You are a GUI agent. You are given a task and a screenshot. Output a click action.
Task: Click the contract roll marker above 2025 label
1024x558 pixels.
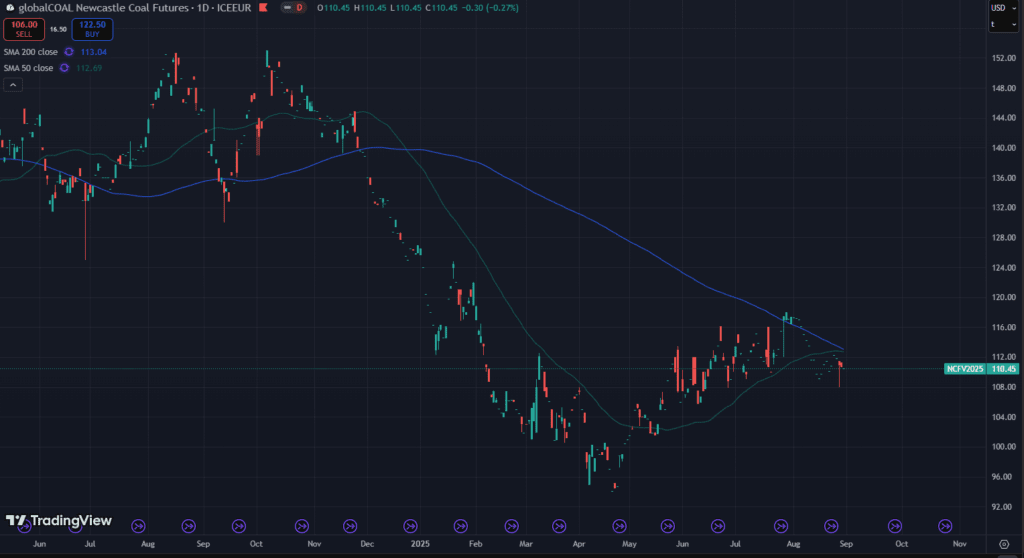409,523
